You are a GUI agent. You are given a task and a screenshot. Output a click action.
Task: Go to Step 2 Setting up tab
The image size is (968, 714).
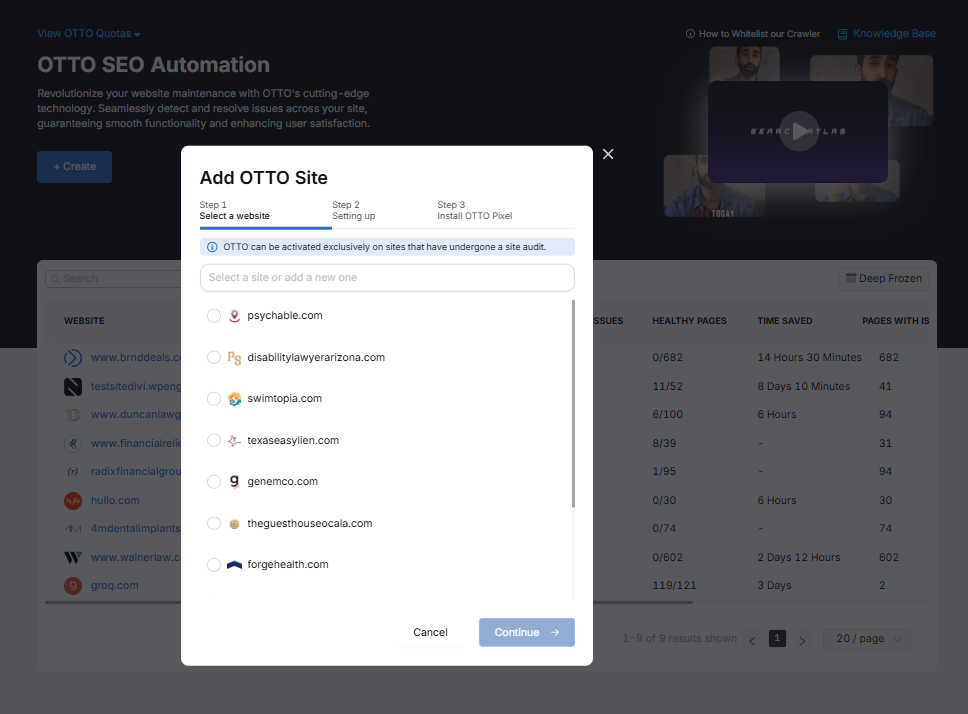point(354,210)
